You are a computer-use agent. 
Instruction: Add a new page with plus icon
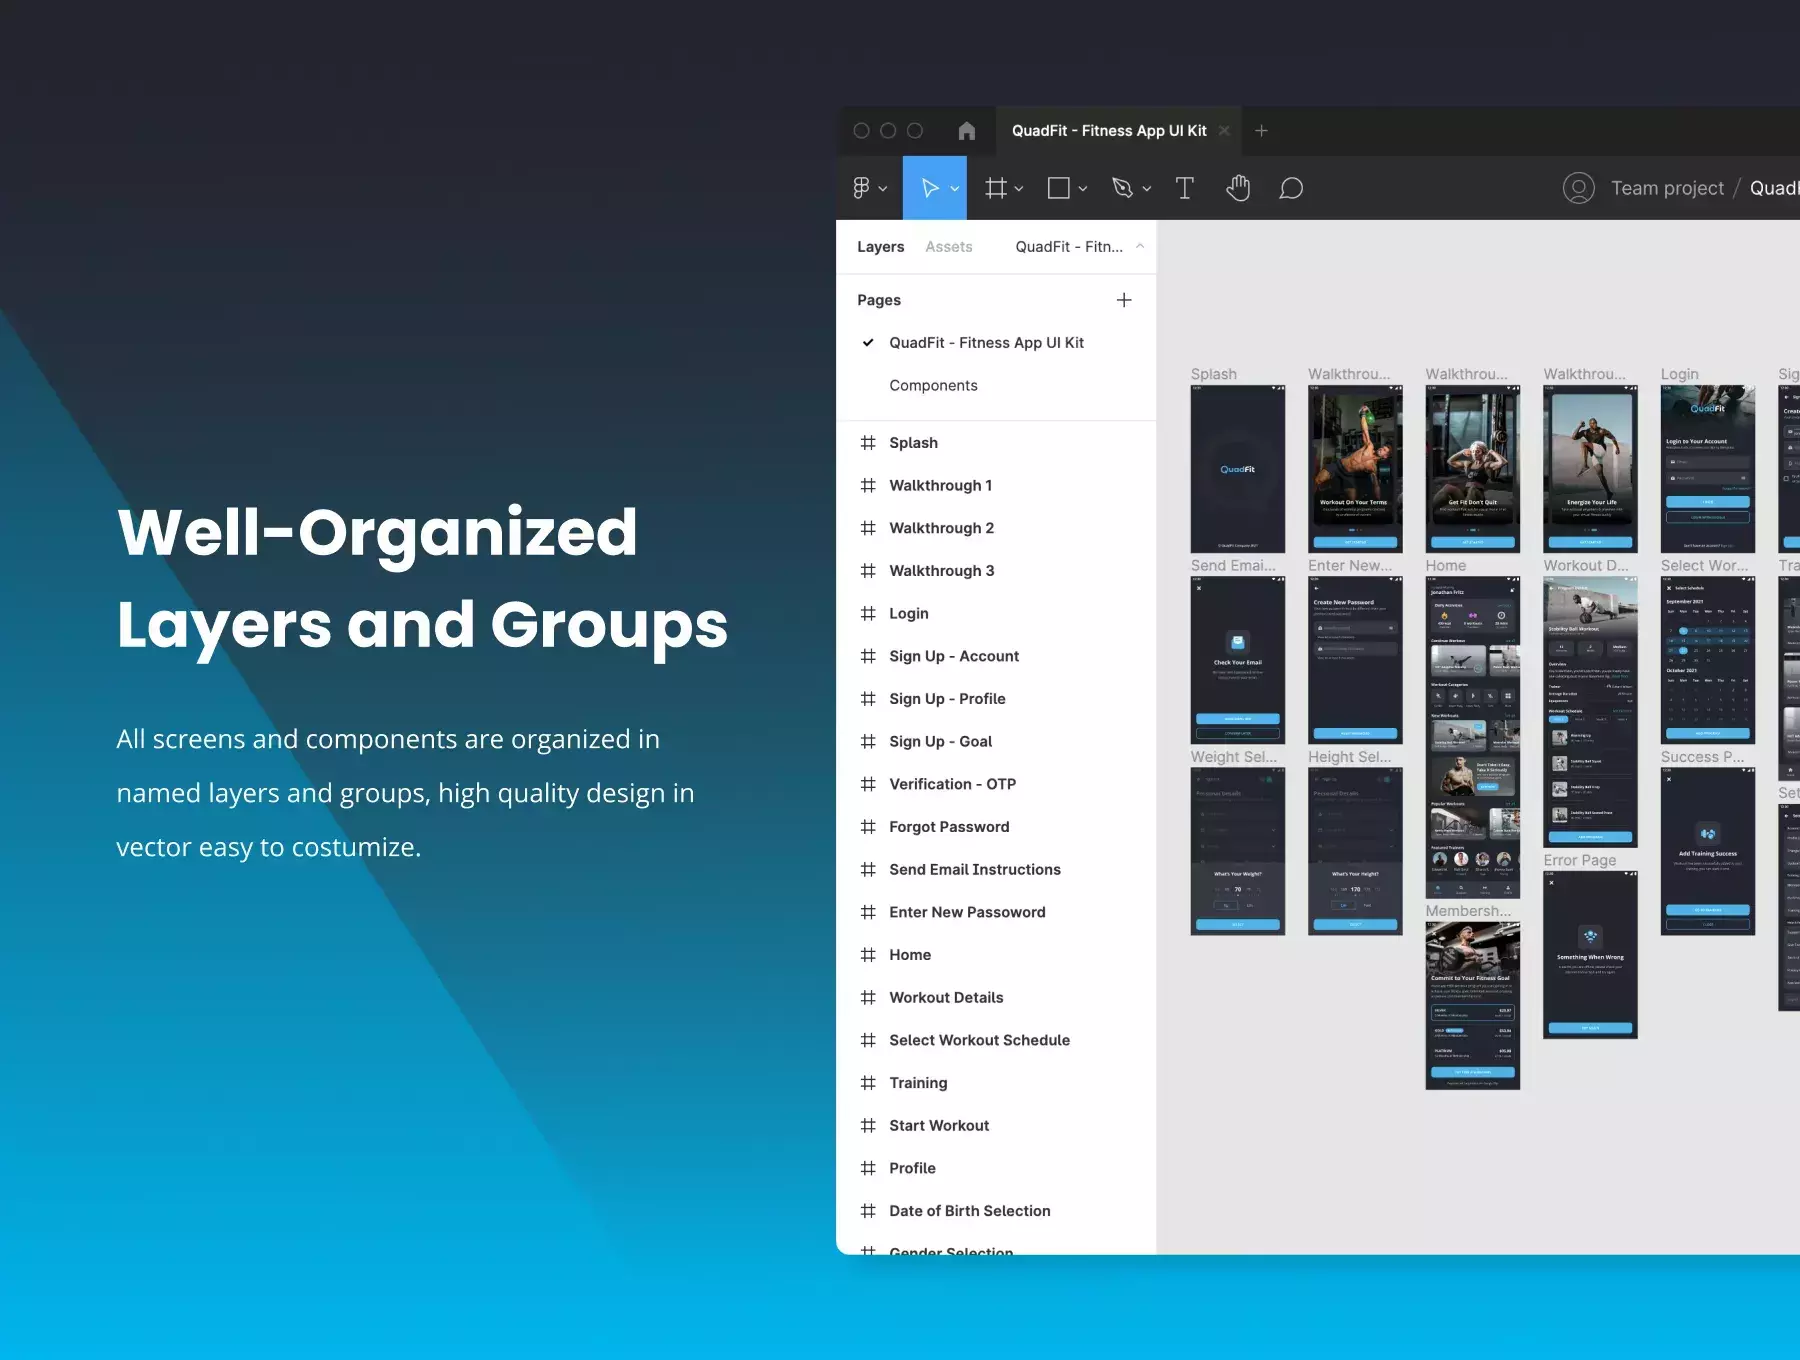click(1124, 300)
